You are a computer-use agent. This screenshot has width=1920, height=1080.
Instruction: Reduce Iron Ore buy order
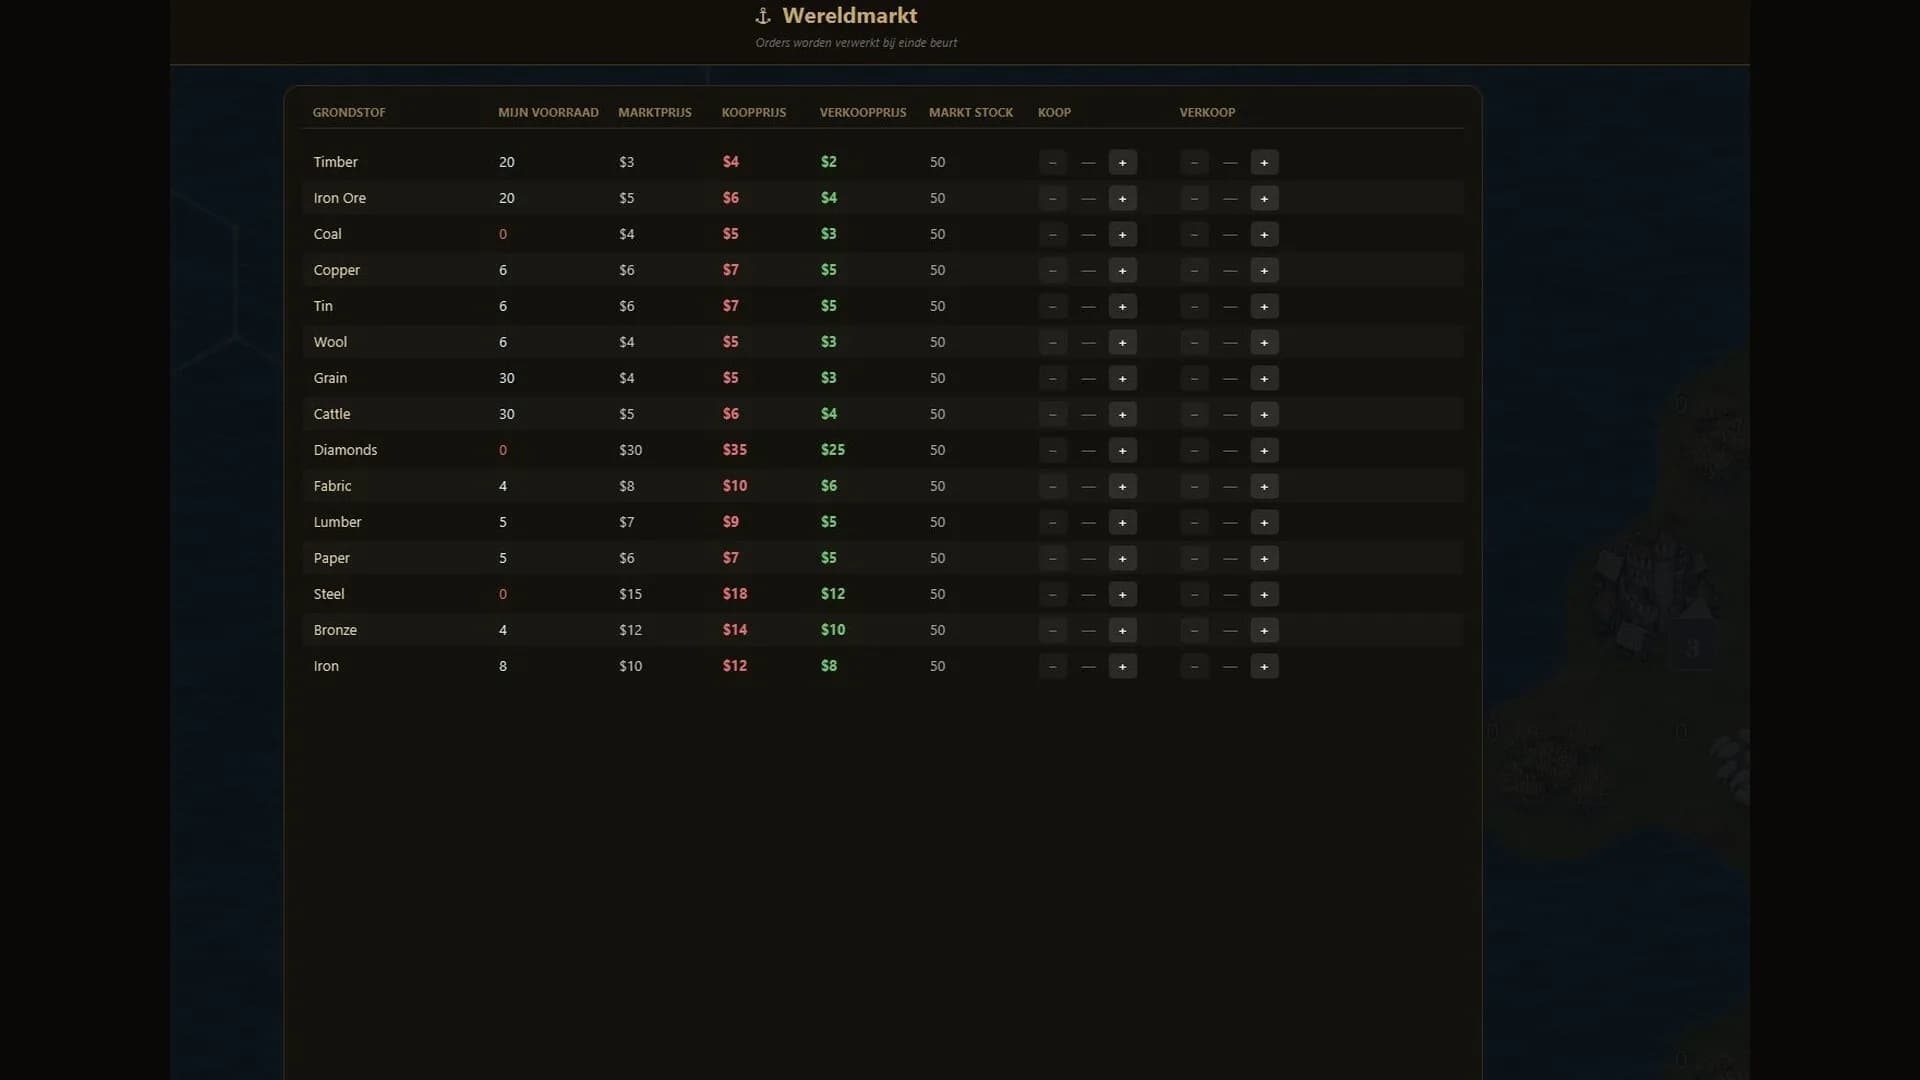pyautogui.click(x=1052, y=198)
